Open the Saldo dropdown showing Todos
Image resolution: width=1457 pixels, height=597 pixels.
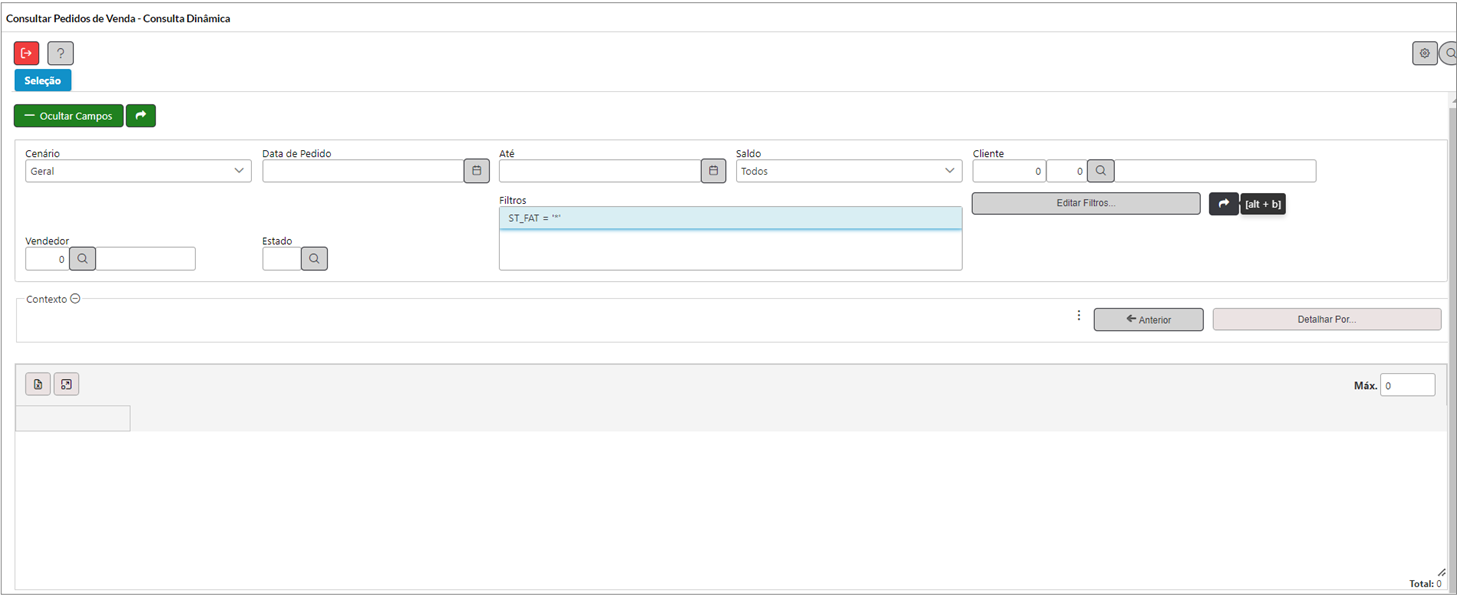point(849,171)
